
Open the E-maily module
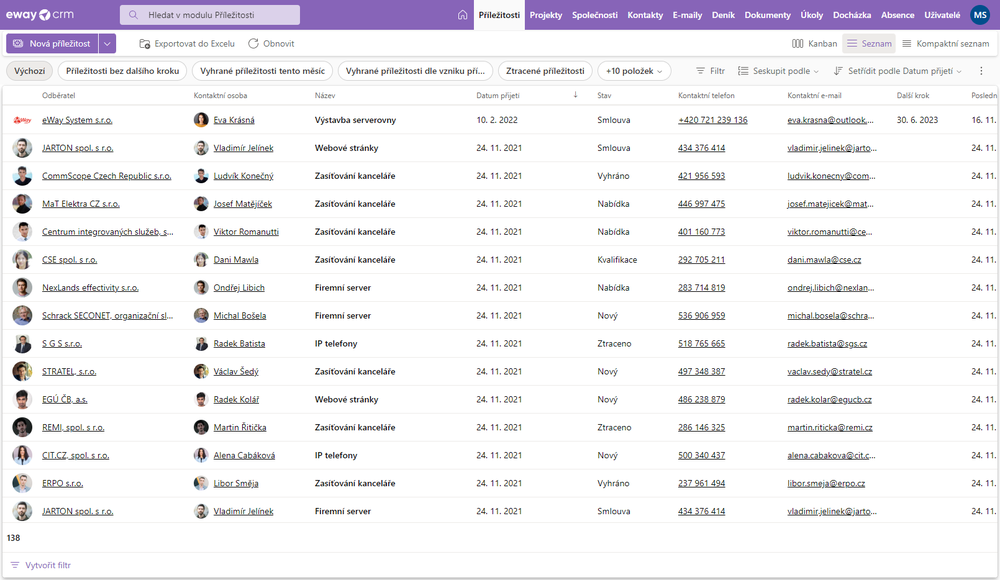click(687, 15)
